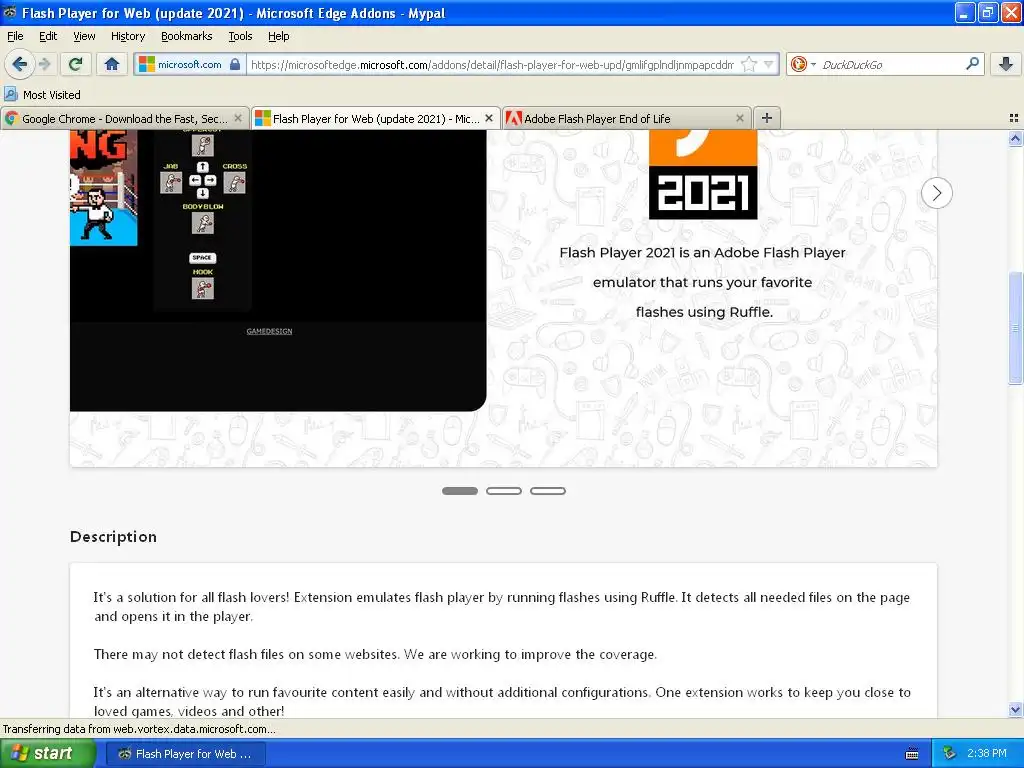The height and width of the screenshot is (768, 1024).
Task: Click the Most Visited bookmarks icon
Action: point(10,94)
